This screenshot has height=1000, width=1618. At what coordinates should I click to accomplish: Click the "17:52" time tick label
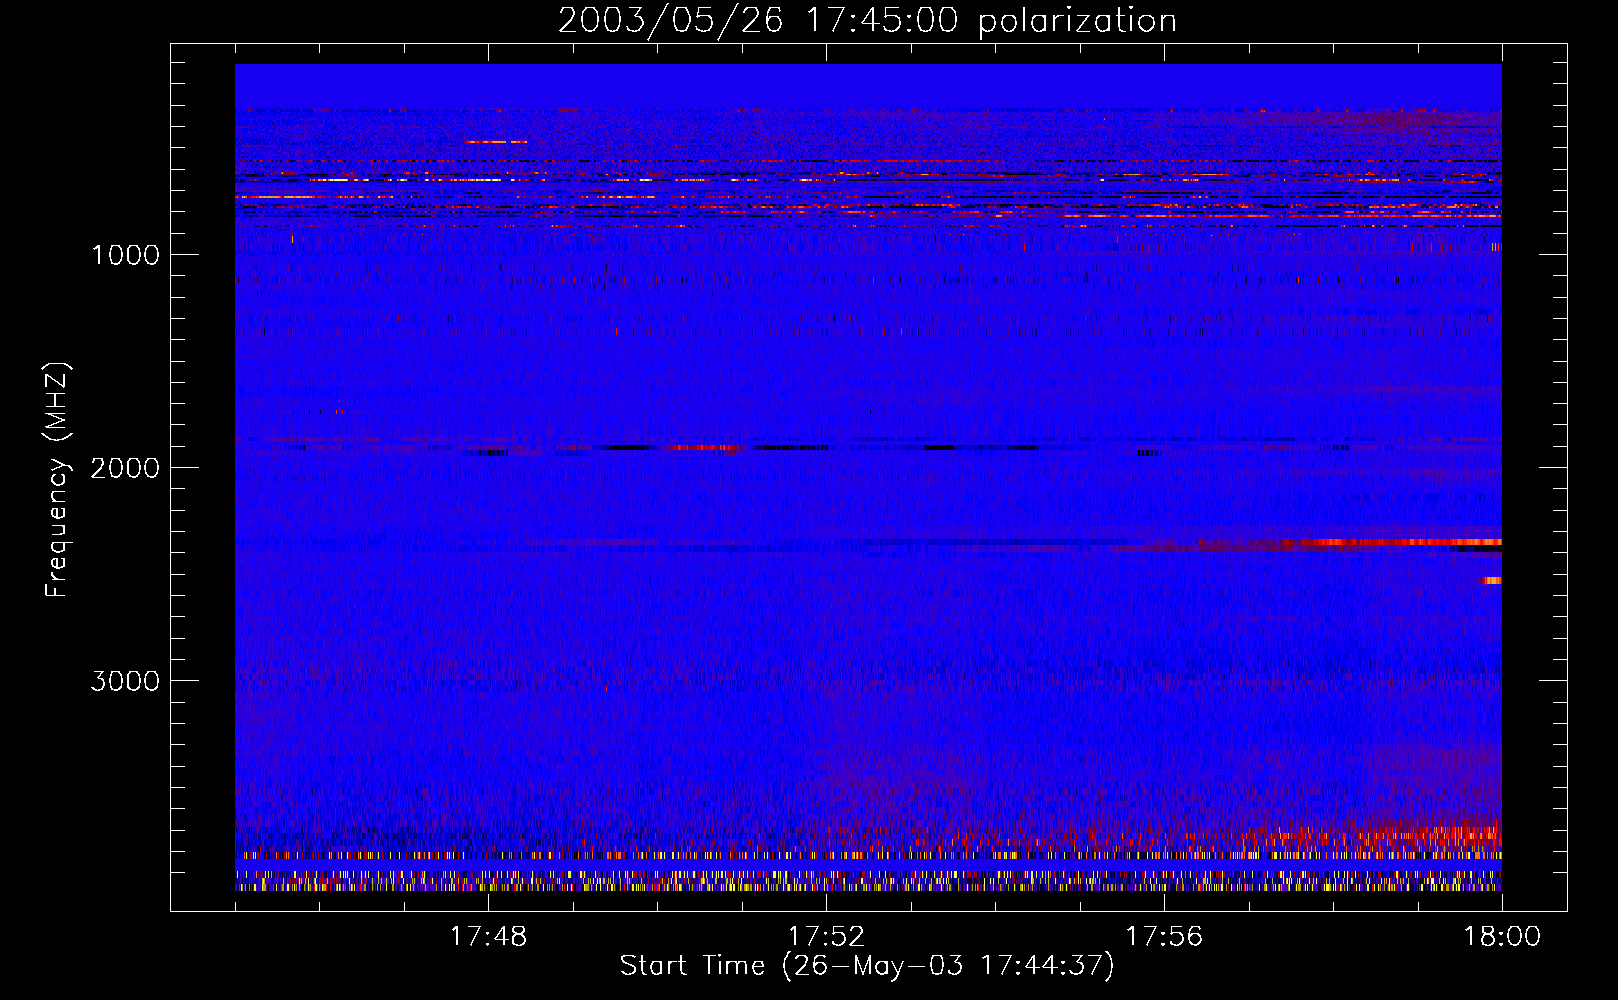826,937
